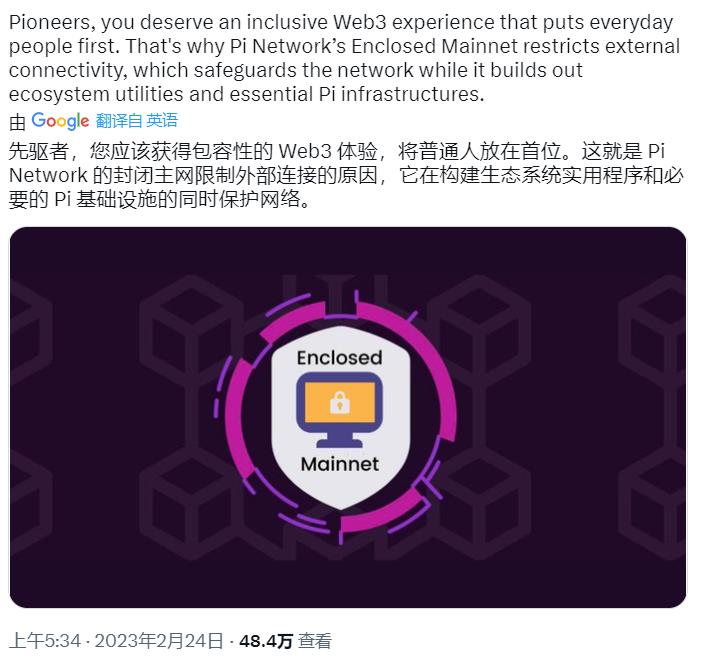Click the cube outline right of shield
The image size is (703, 658).
[x=479, y=330]
